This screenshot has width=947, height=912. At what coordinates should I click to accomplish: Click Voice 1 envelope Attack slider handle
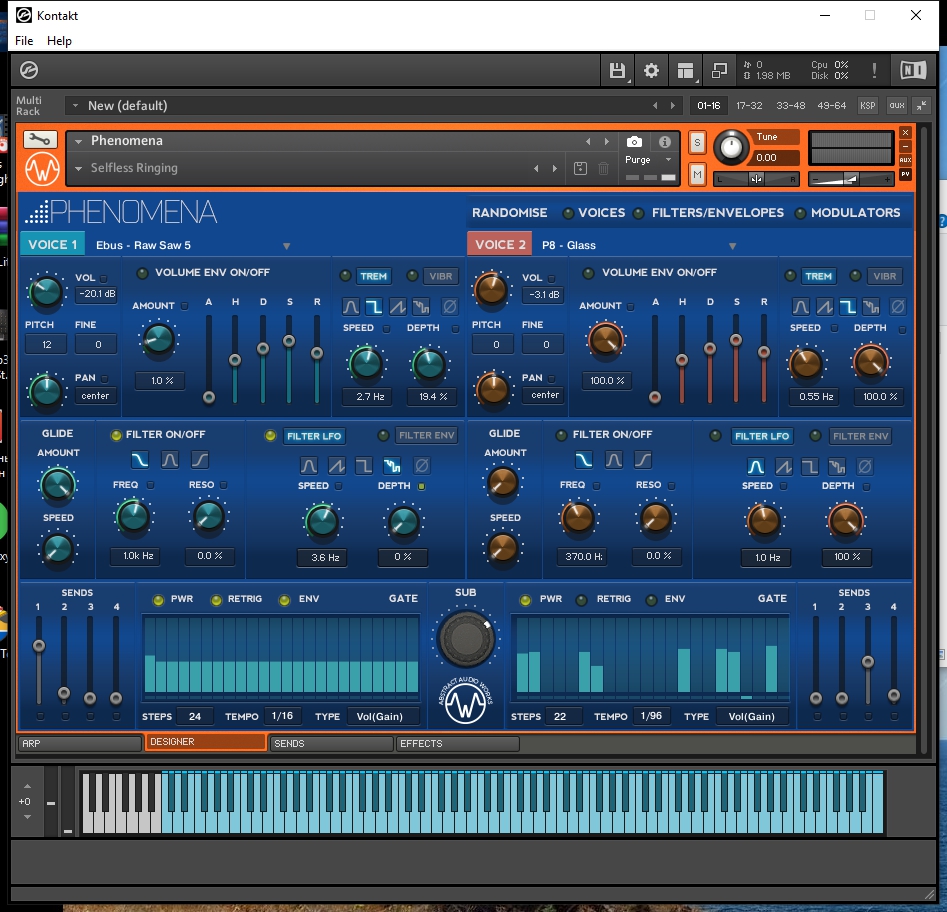209,397
